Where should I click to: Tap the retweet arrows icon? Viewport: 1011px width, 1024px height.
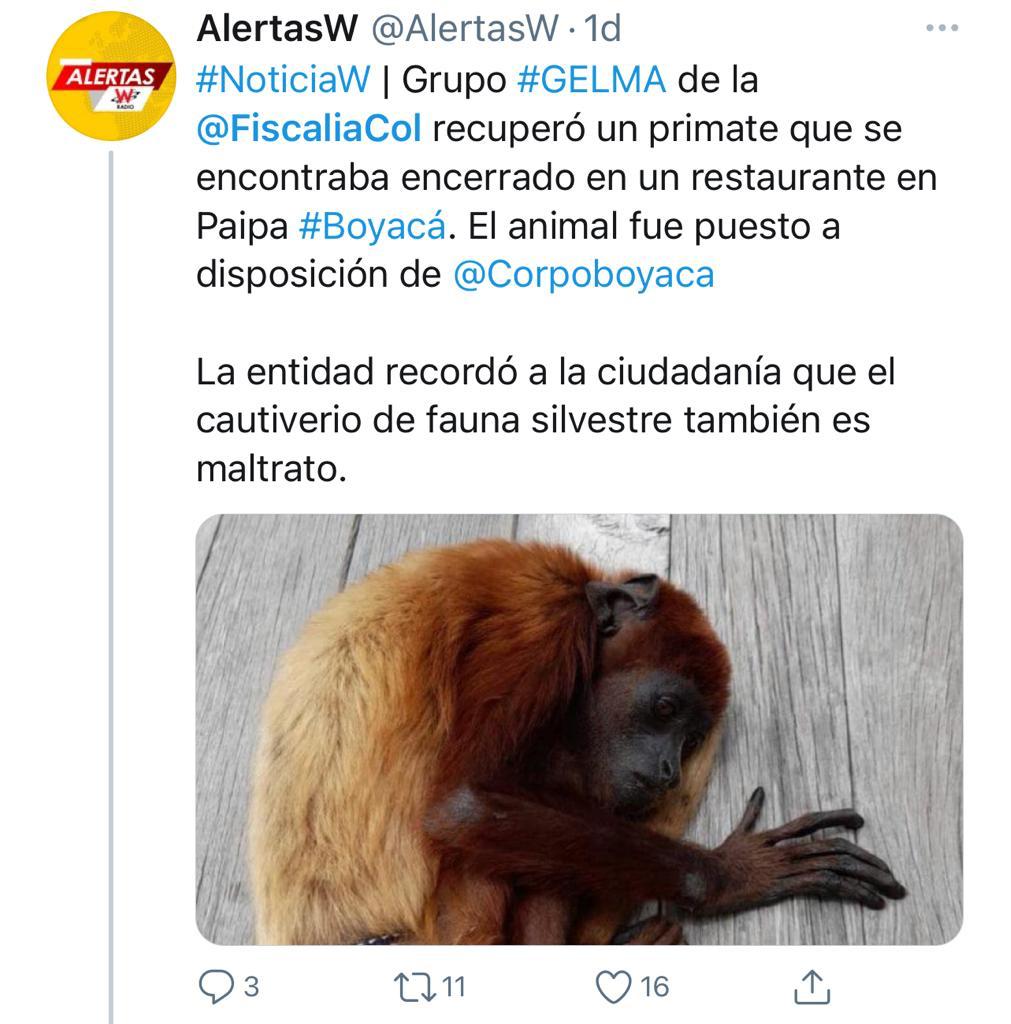pos(415,987)
